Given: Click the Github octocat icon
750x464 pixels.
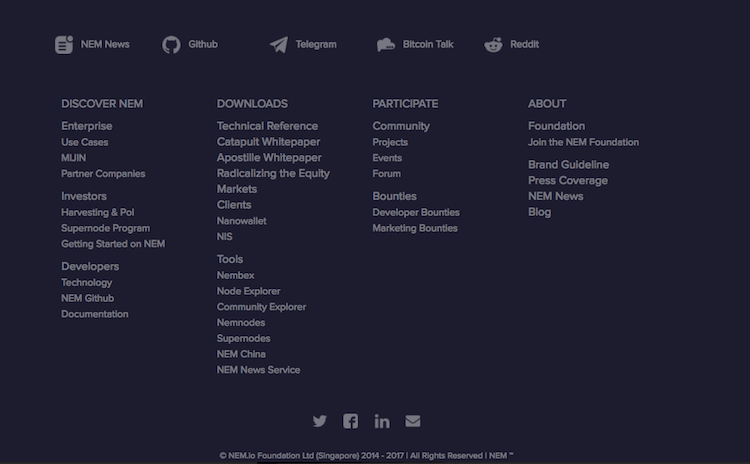Looking at the screenshot, I should point(171,45).
